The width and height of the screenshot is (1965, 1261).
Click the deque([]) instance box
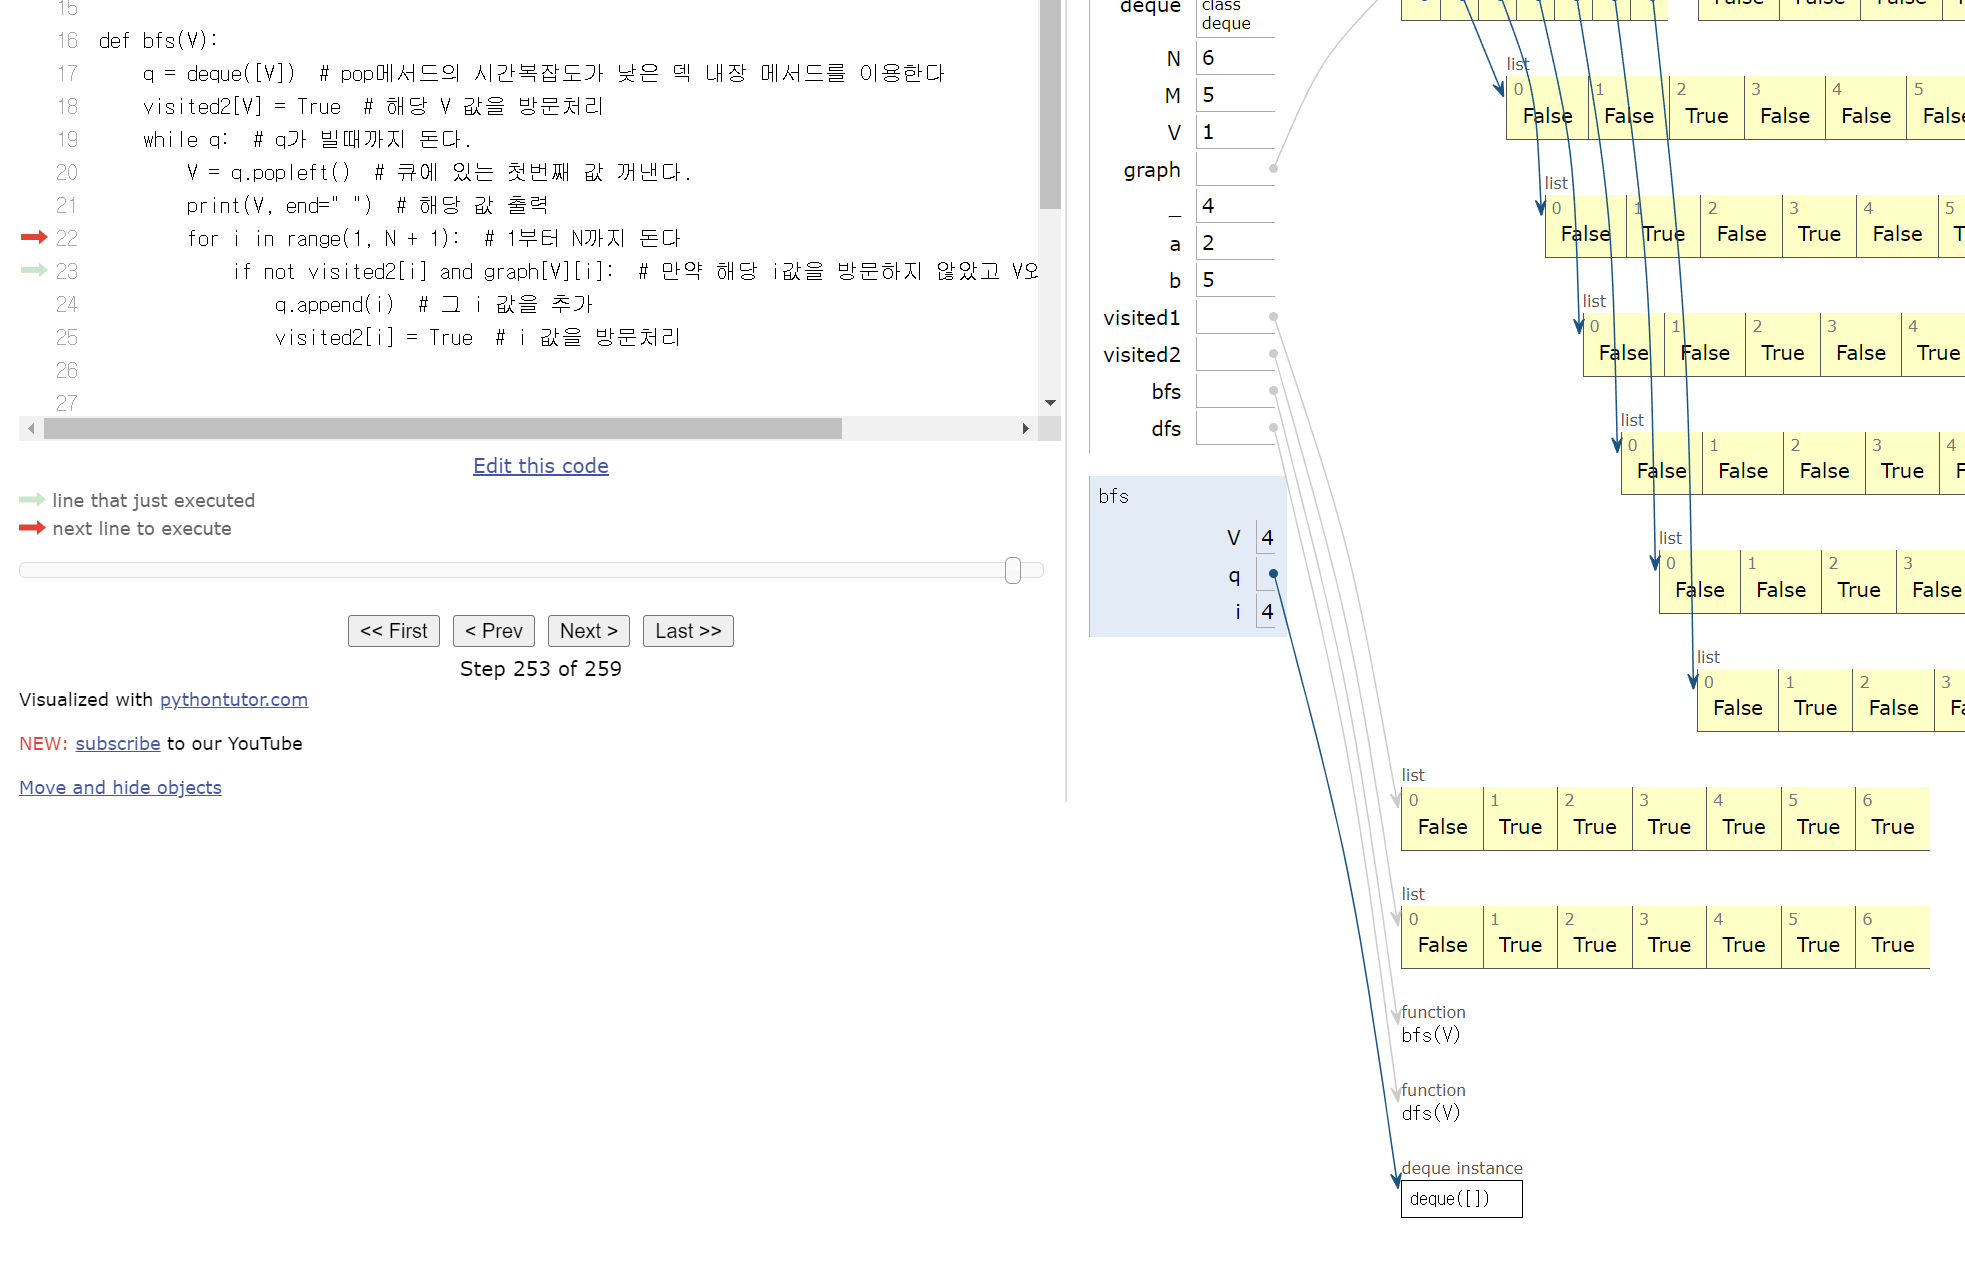[1461, 1199]
